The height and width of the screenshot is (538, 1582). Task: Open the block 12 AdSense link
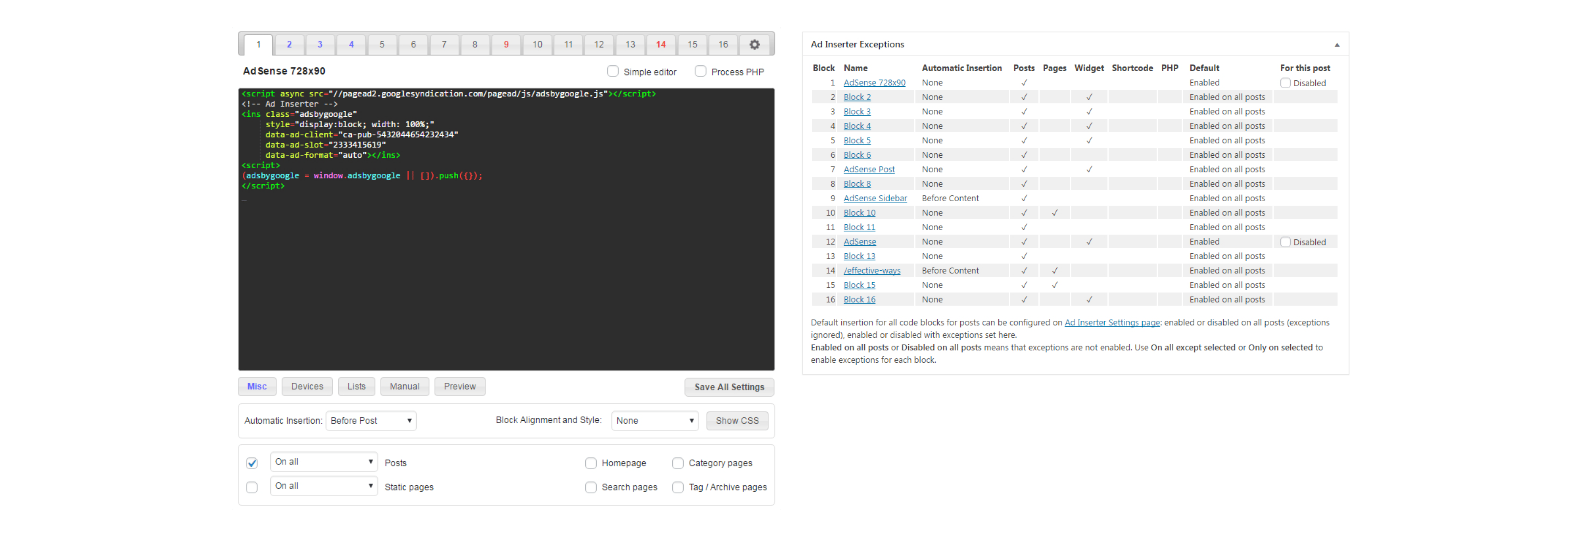click(x=859, y=242)
